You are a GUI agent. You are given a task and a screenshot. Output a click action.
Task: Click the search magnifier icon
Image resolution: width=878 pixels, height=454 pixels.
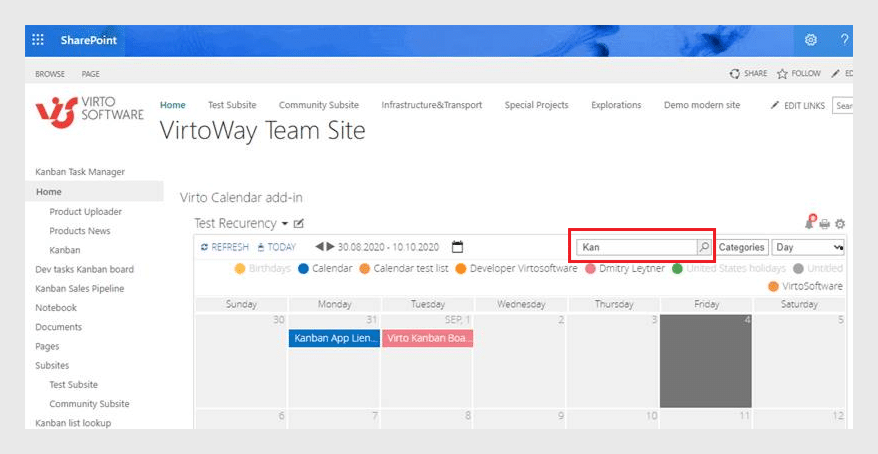pyautogui.click(x=704, y=247)
